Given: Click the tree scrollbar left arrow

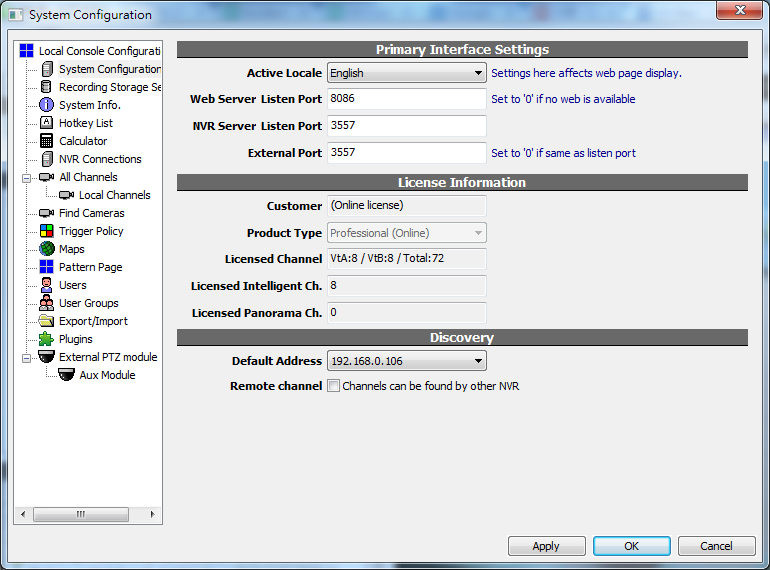Looking at the screenshot, I should pyautogui.click(x=23, y=514).
